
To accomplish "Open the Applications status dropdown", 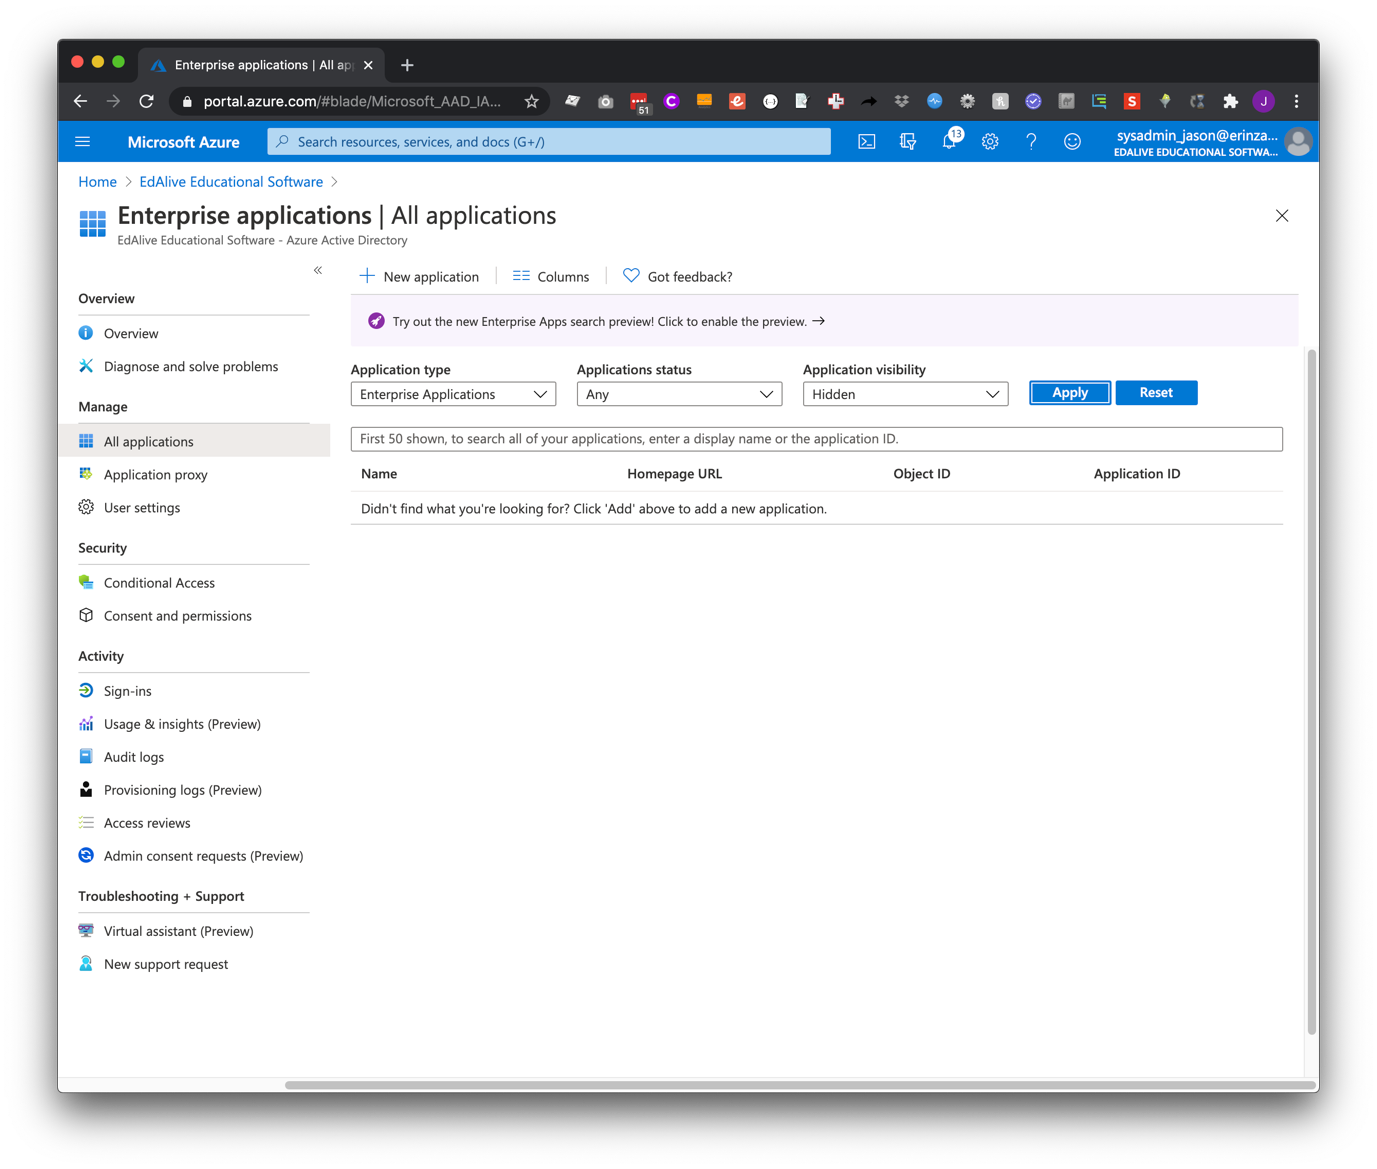I will (x=679, y=394).
